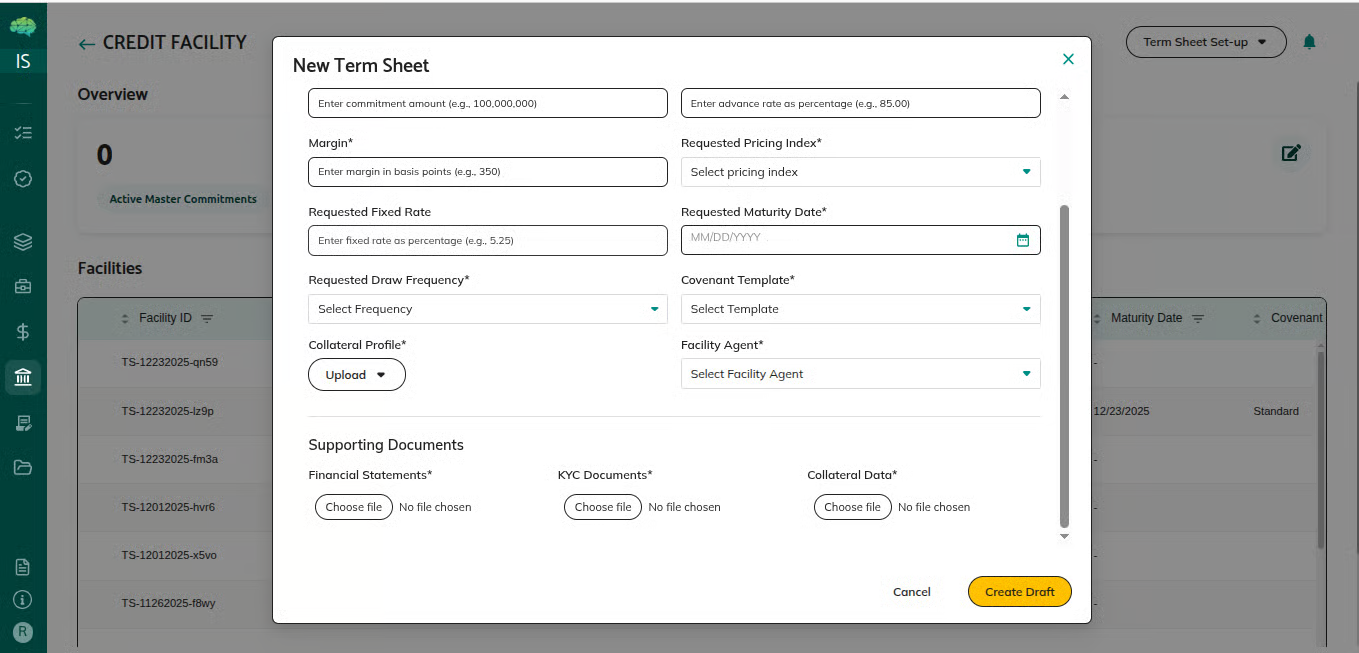Open the Term Sheet Set-up menu
Viewport: 1359px width, 653px height.
point(1205,42)
